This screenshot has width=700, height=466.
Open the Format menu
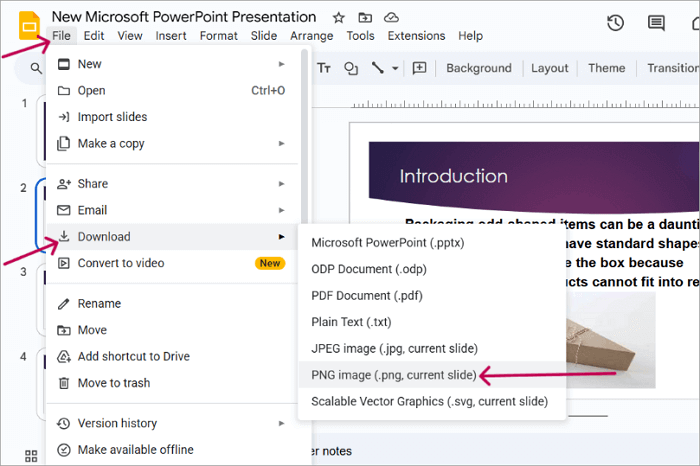pyautogui.click(x=218, y=36)
